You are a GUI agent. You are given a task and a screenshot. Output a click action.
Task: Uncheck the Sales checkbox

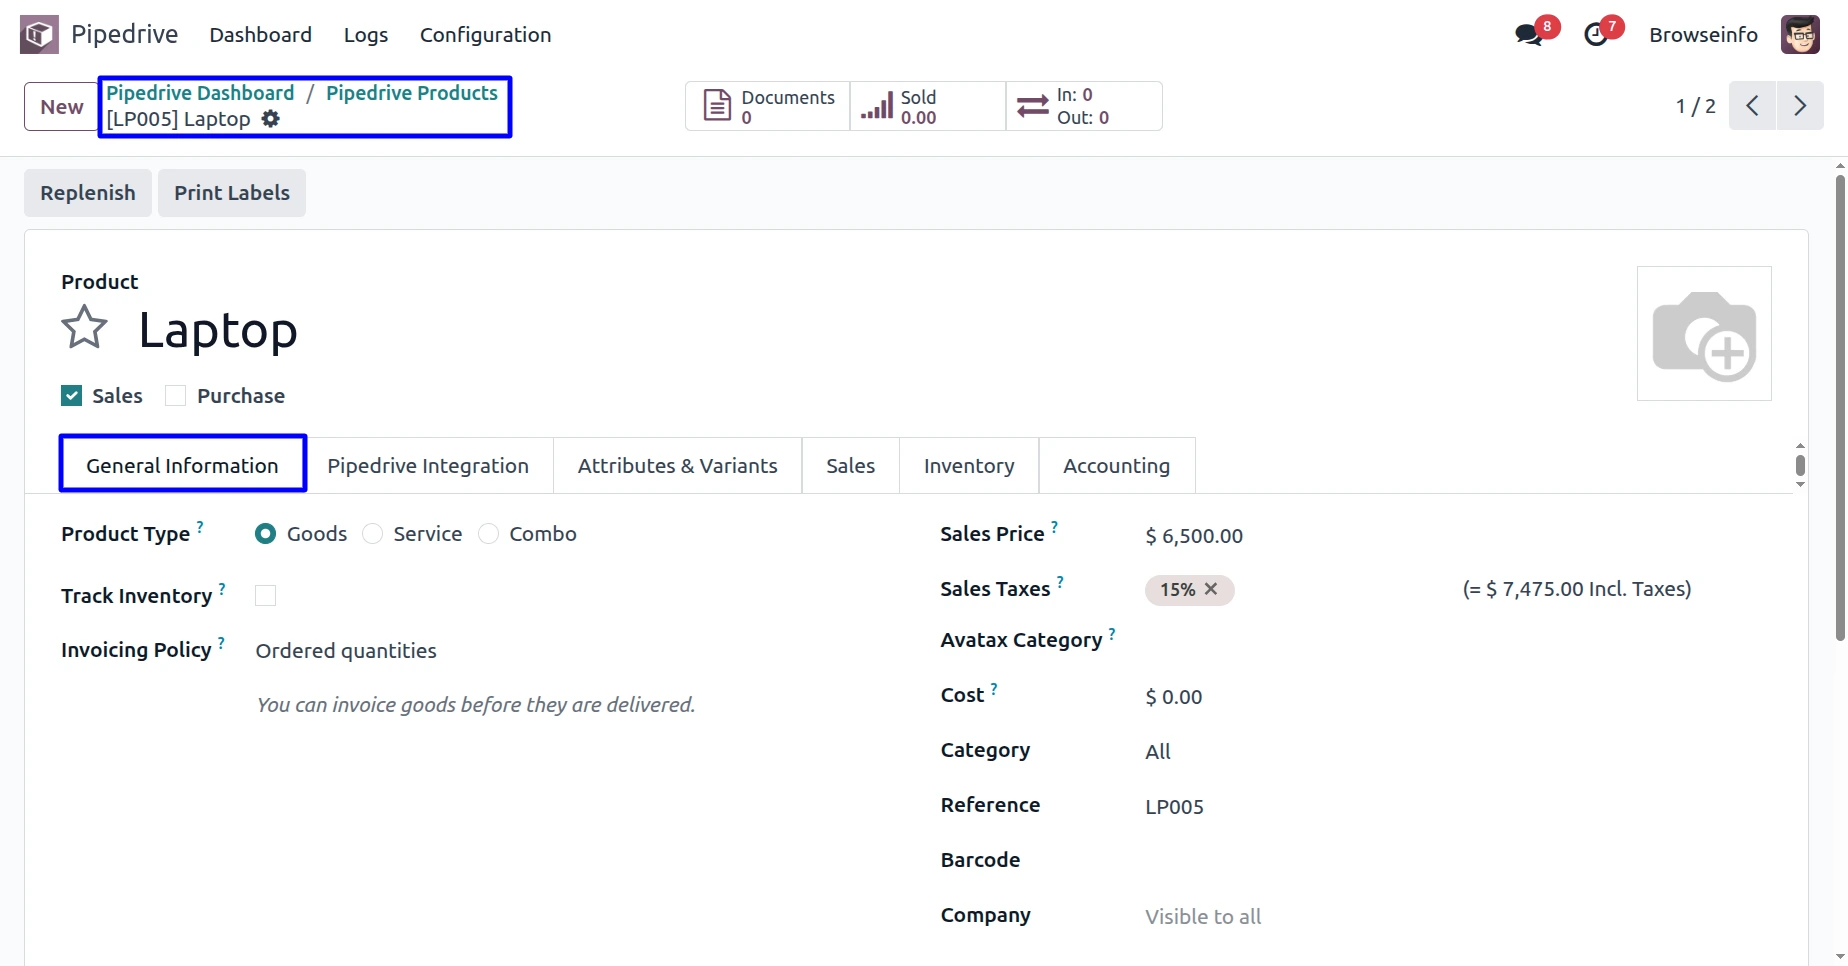coord(72,396)
